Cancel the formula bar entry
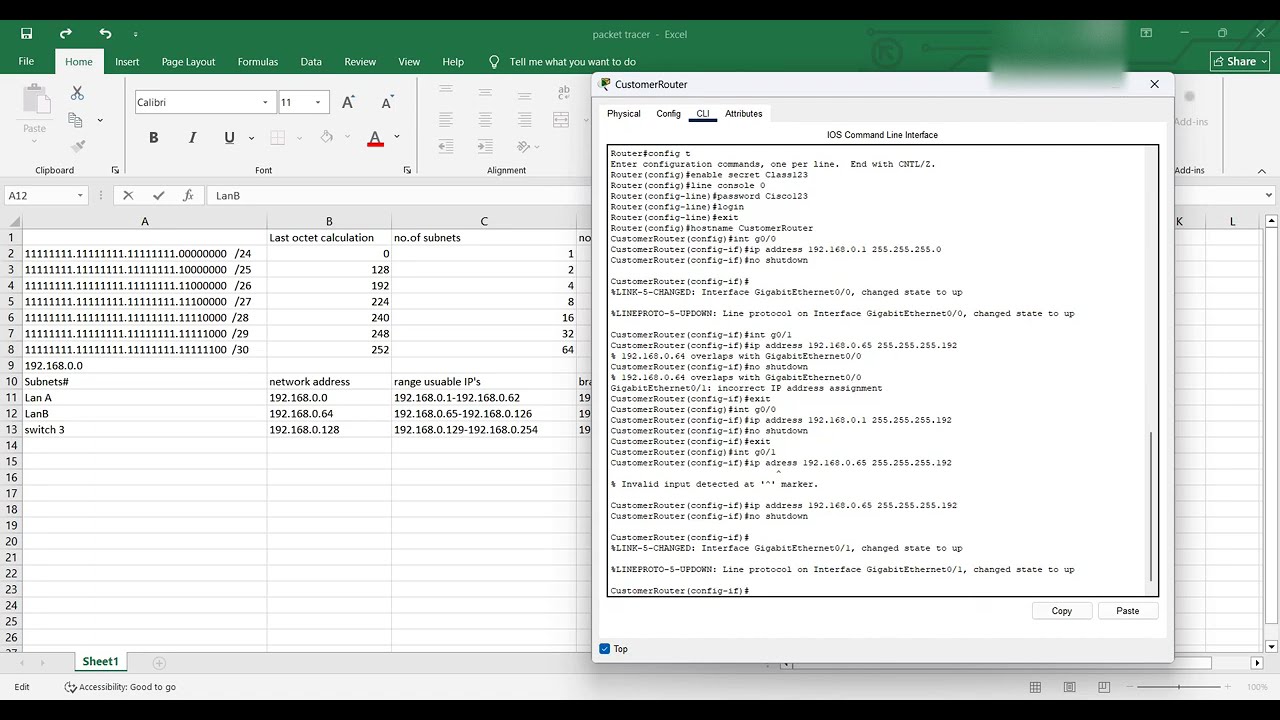Image resolution: width=1280 pixels, height=720 pixels. 128,196
